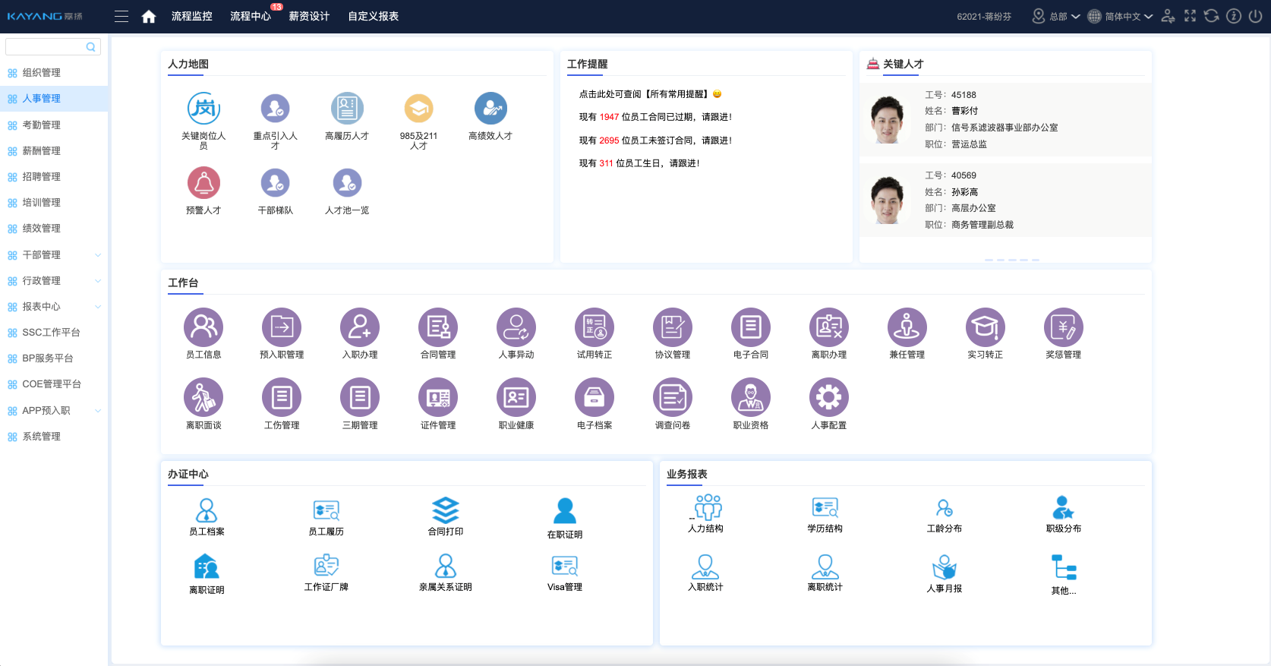Open the 员工信息 workbench icon
1271x666 pixels.
(203, 327)
